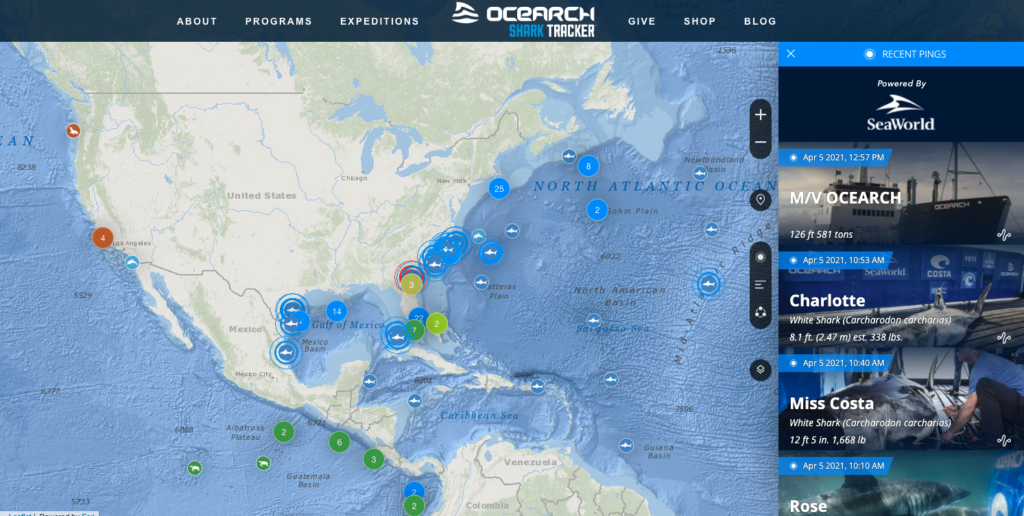This screenshot has height=516, width=1024.
Task: Click the '126 ft 581 tons' text
Action: (x=821, y=234)
